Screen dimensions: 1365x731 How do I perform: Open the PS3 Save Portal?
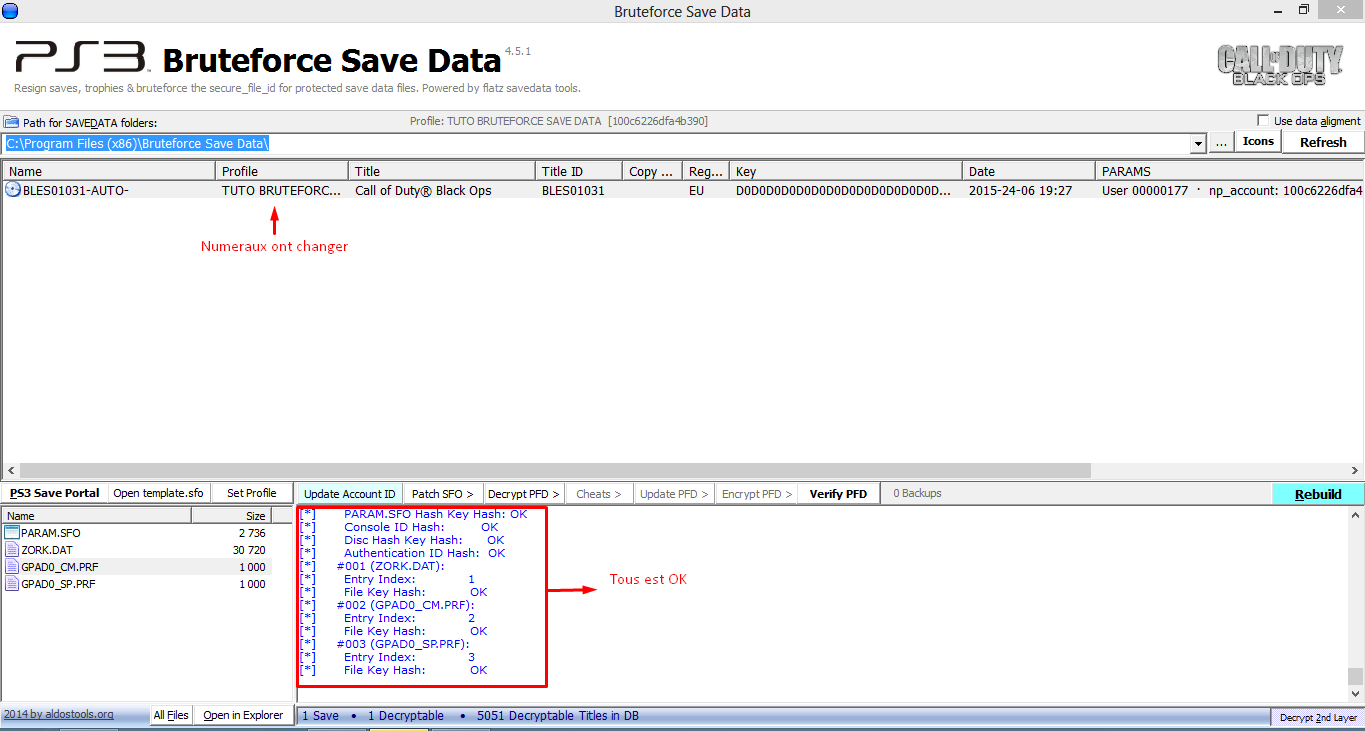(55, 493)
